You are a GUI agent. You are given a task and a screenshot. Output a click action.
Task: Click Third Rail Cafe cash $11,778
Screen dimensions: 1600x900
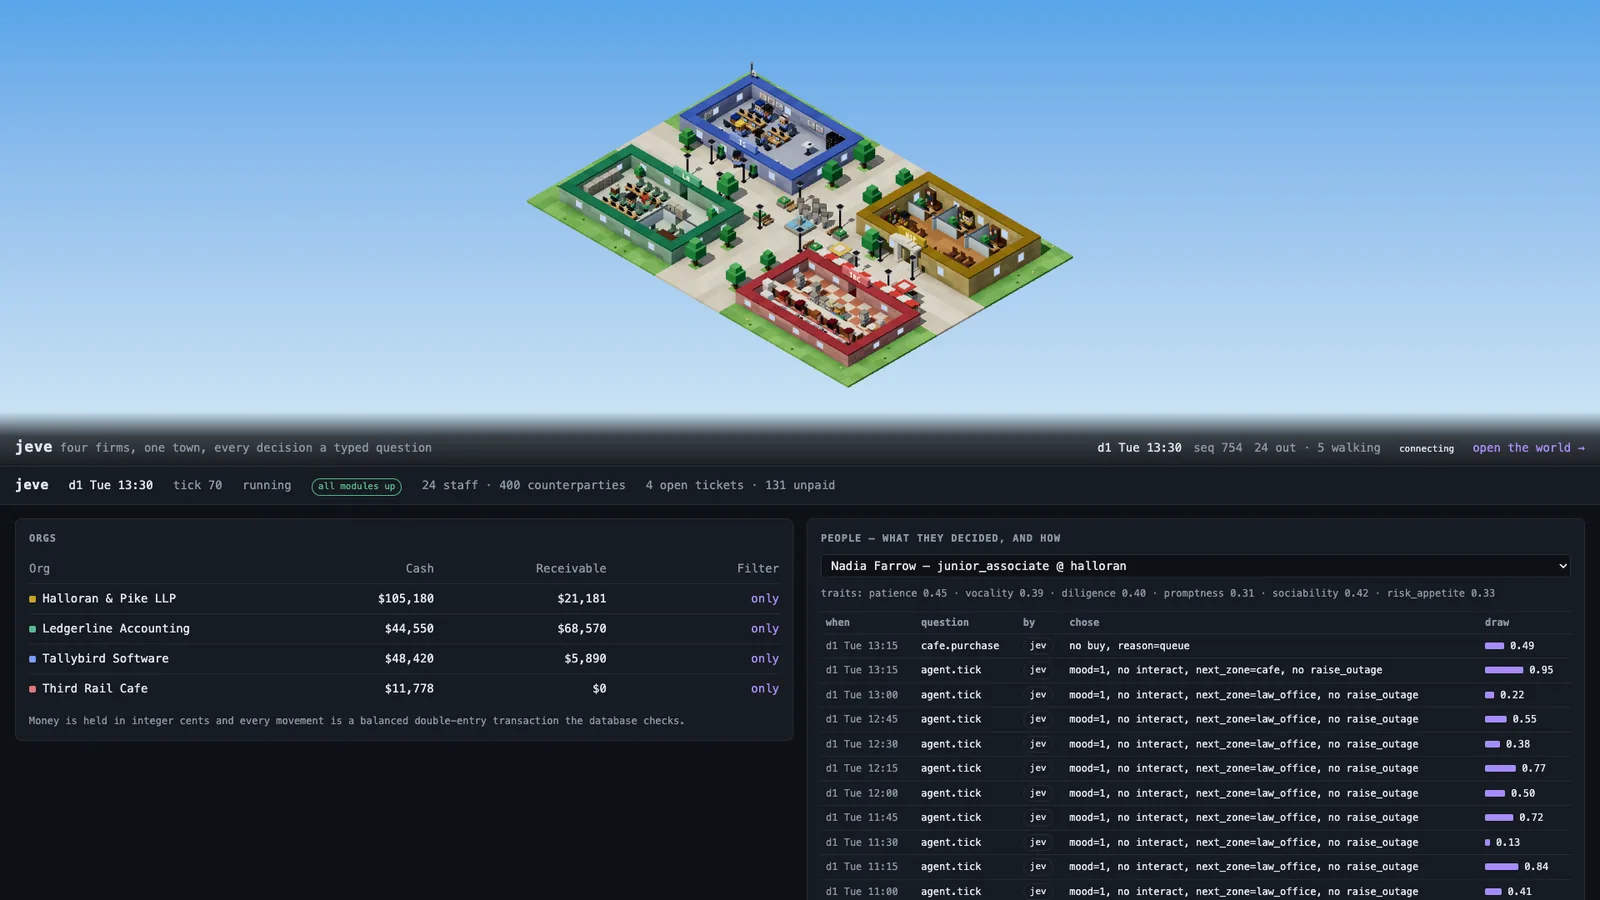(x=409, y=689)
